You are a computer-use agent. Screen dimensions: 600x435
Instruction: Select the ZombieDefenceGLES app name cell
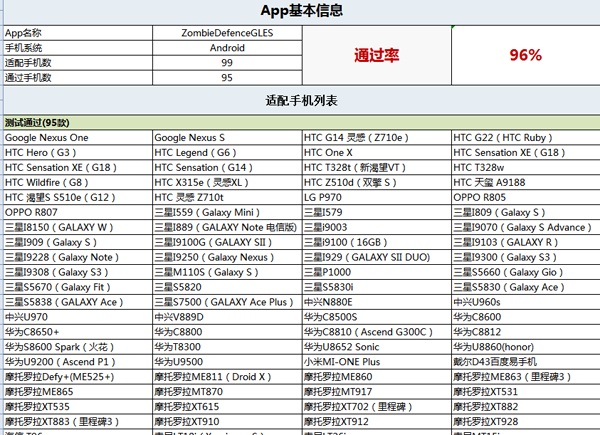coord(227,33)
